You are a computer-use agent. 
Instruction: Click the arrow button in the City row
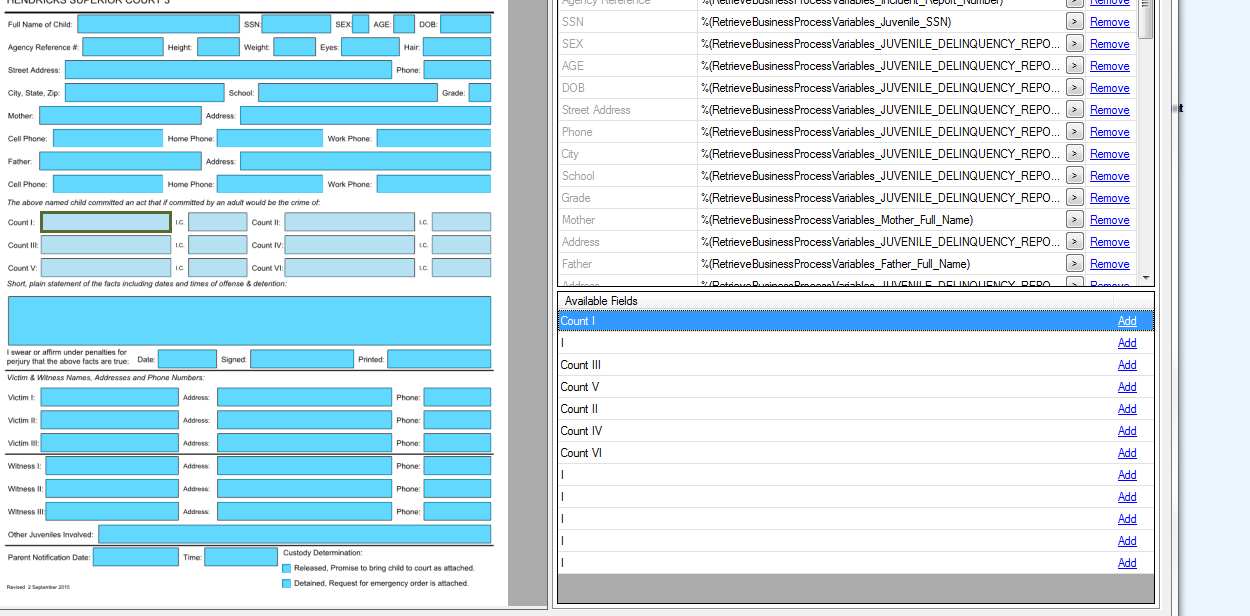pos(1074,154)
